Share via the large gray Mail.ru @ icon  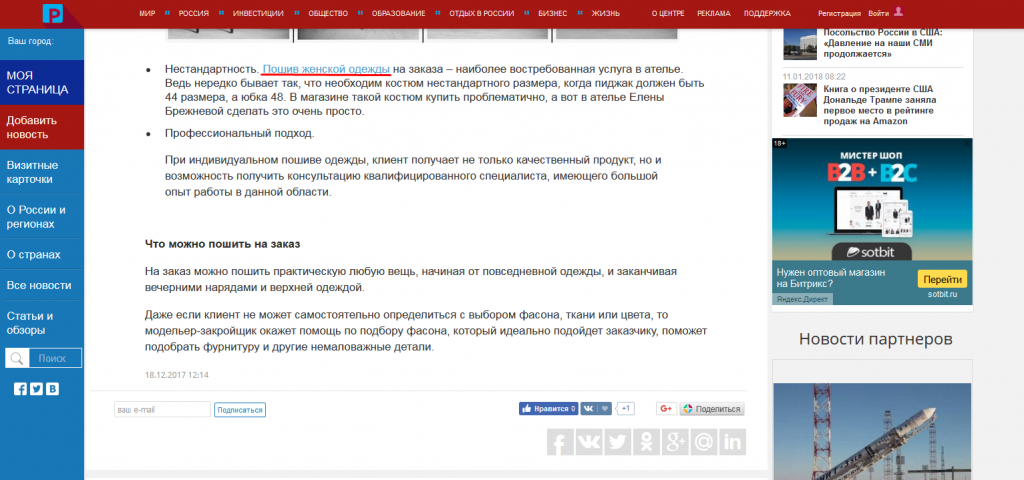click(704, 442)
